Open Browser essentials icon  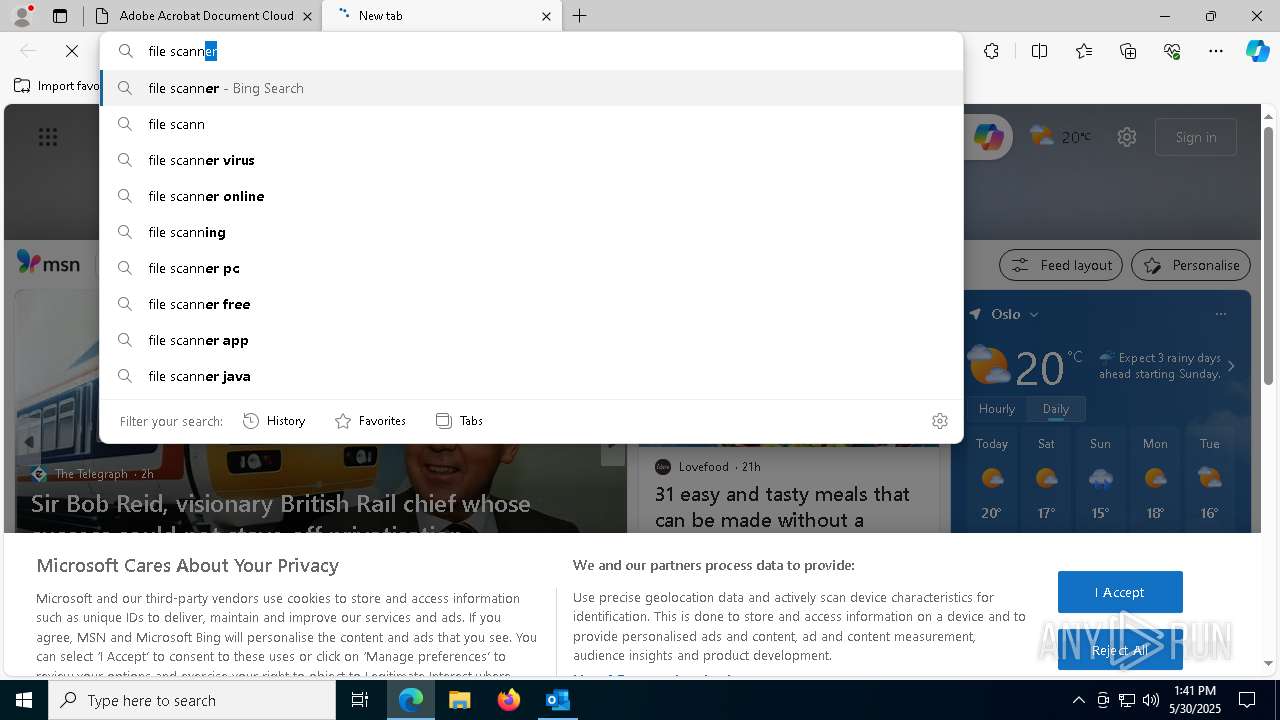tap(1172, 51)
